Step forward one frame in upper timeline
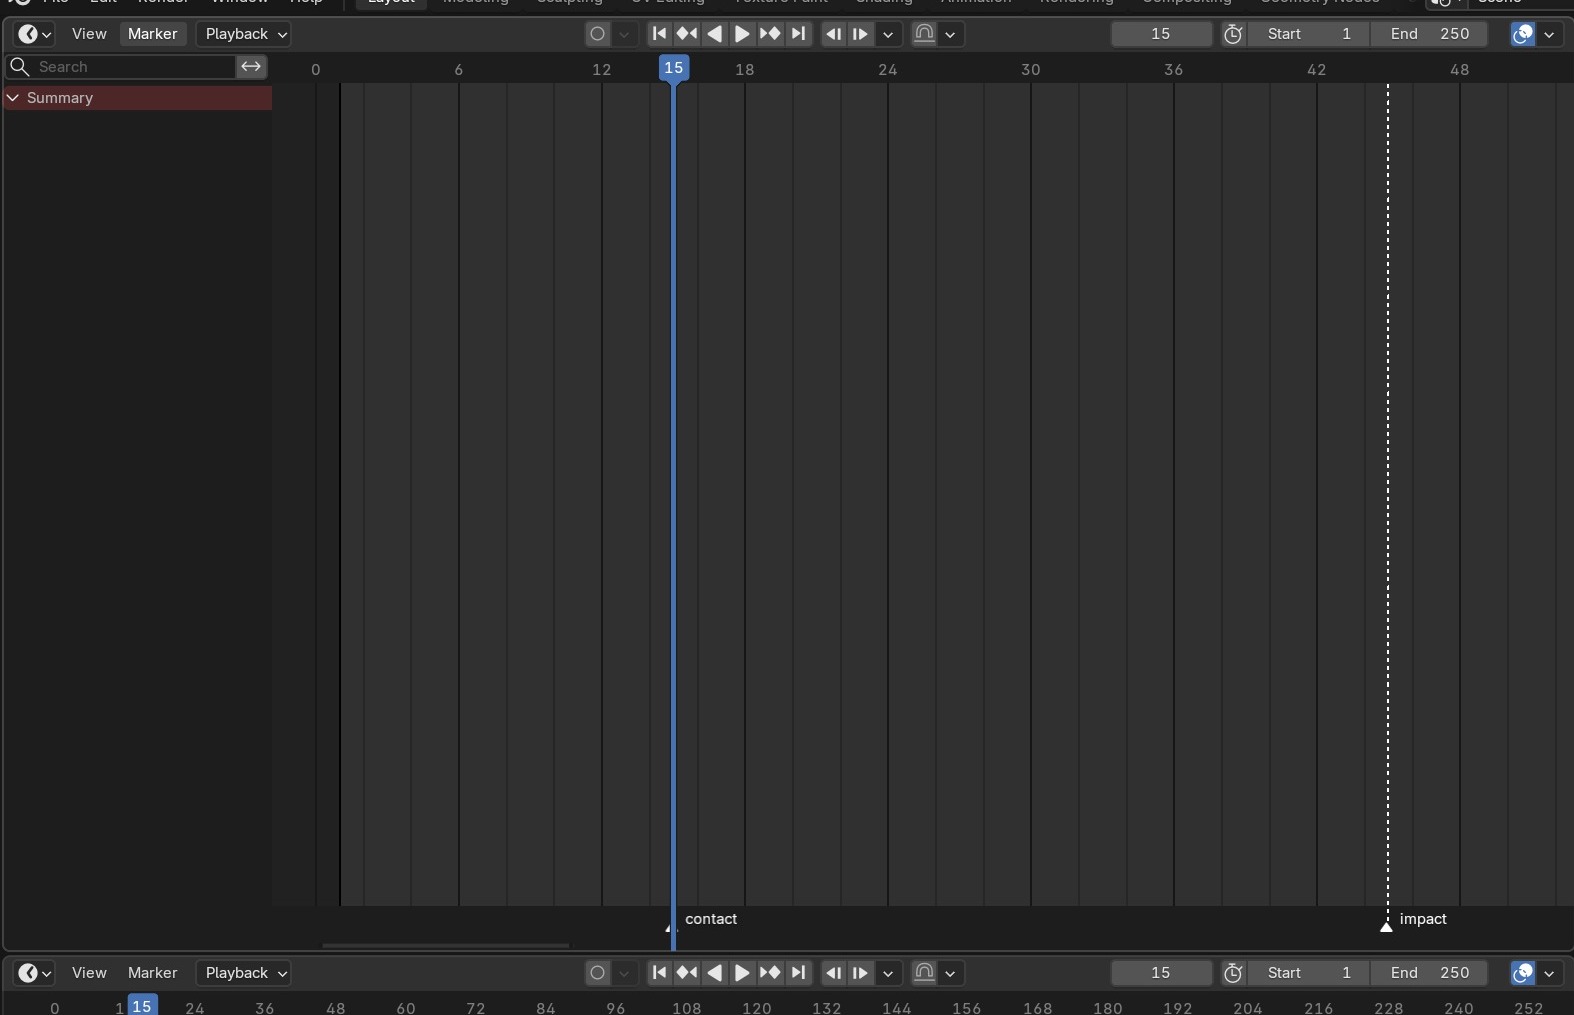The width and height of the screenshot is (1574, 1015). [x=860, y=34]
